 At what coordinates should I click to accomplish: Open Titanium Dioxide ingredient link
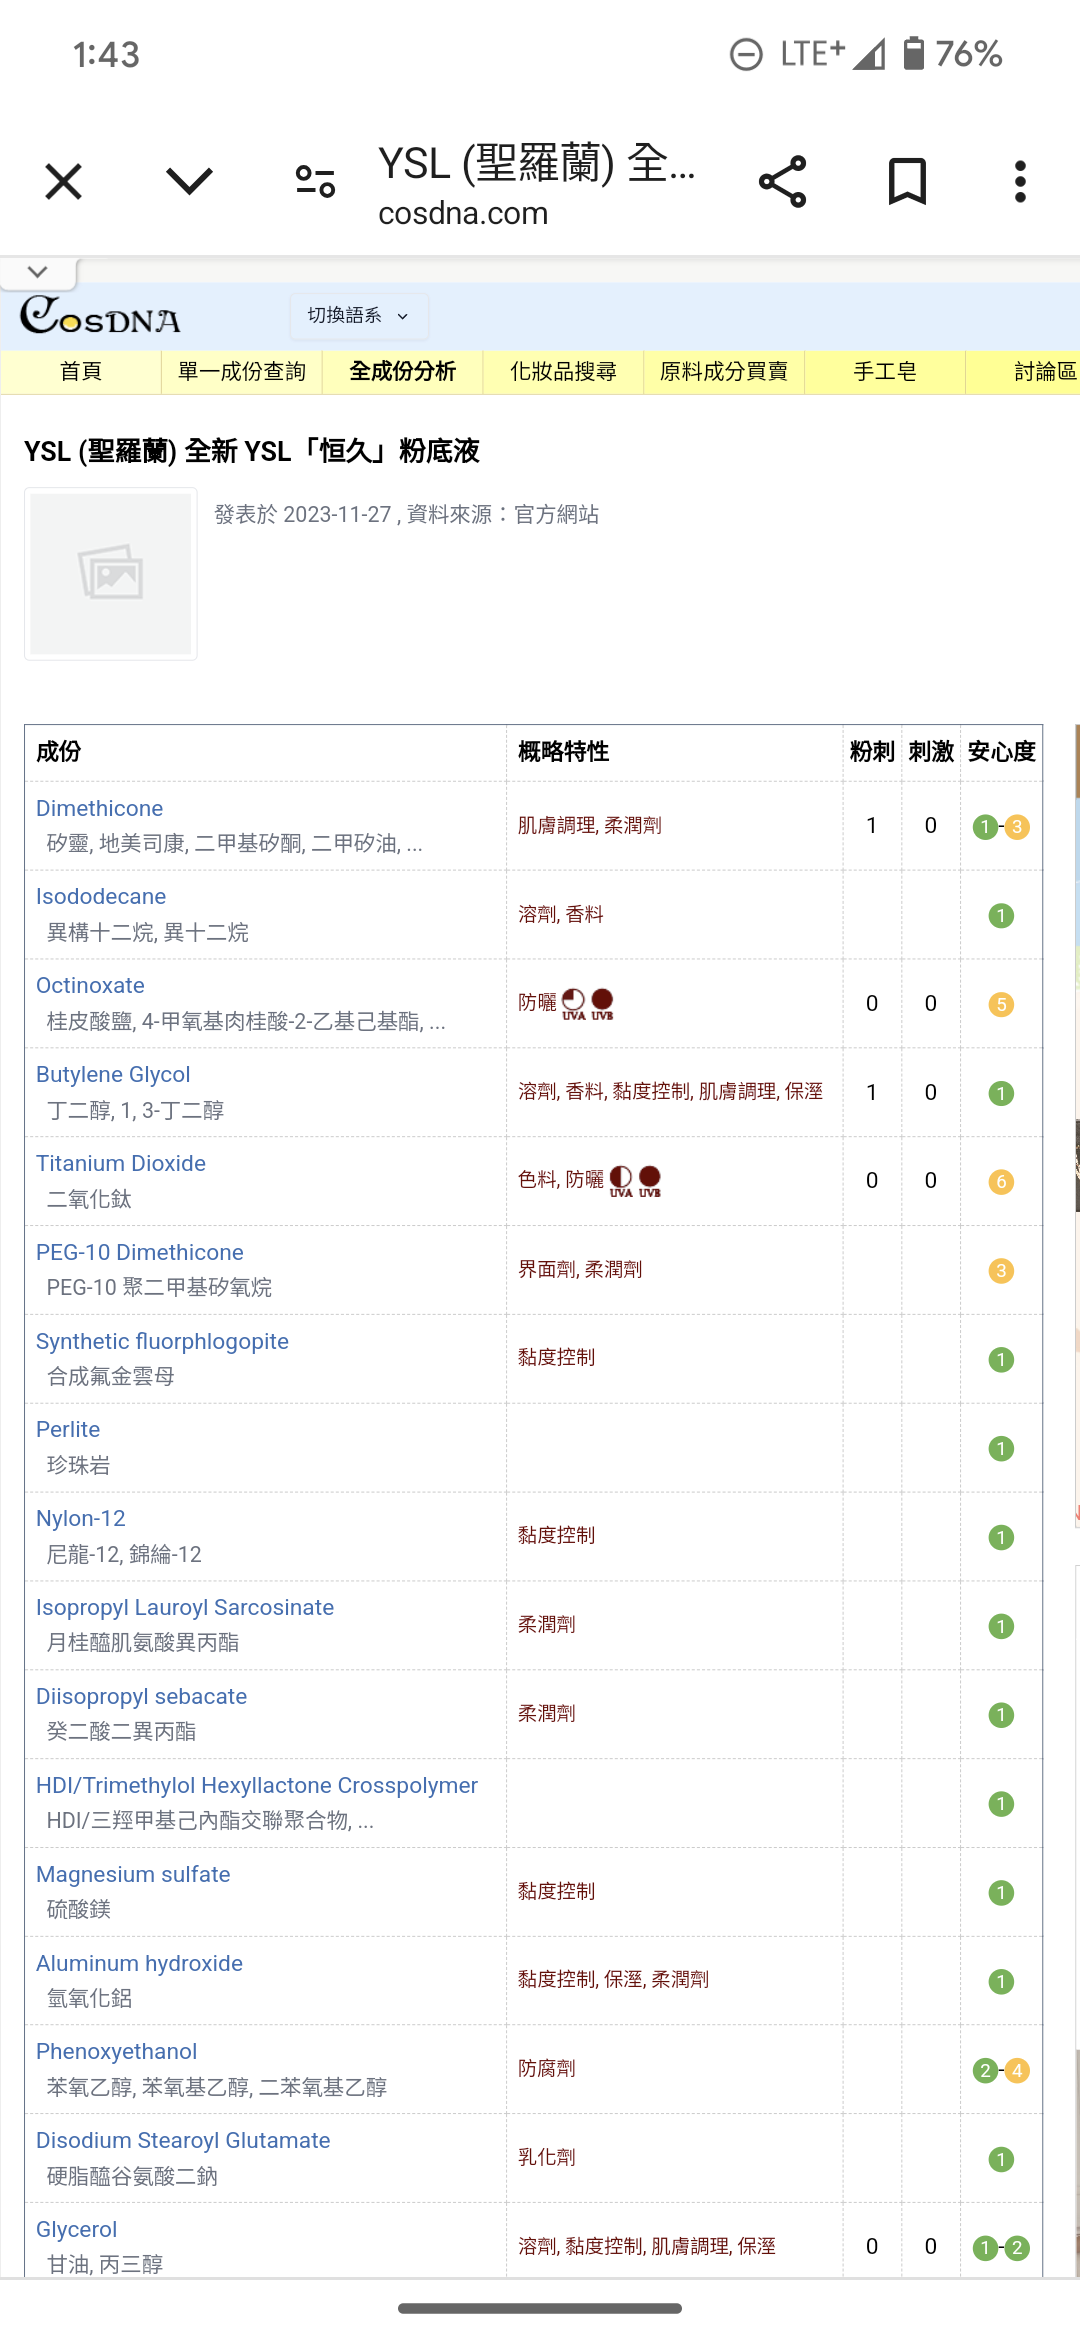(121, 1164)
